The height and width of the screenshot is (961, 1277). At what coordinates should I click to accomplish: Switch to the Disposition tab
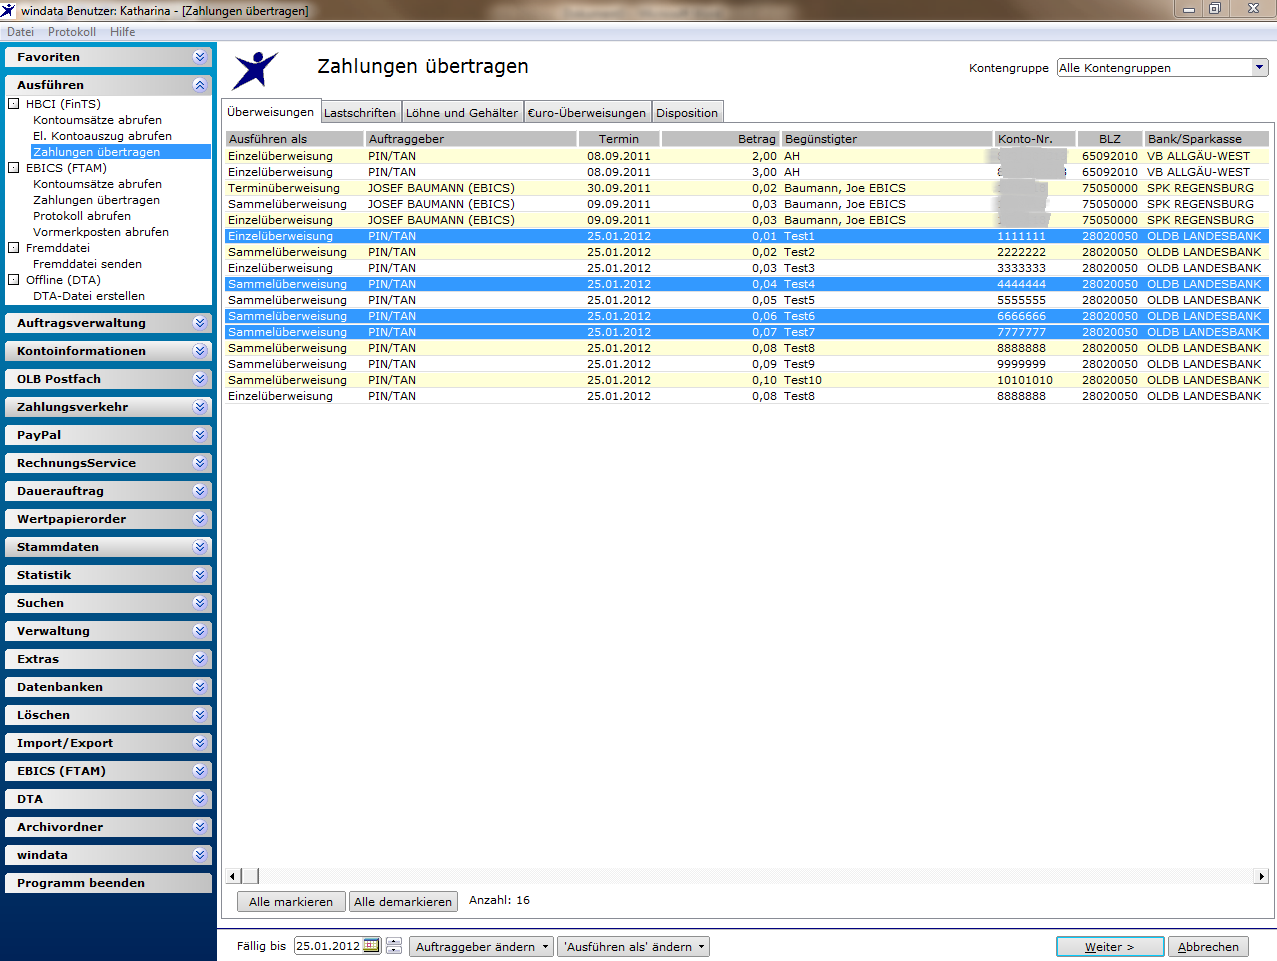[687, 113]
